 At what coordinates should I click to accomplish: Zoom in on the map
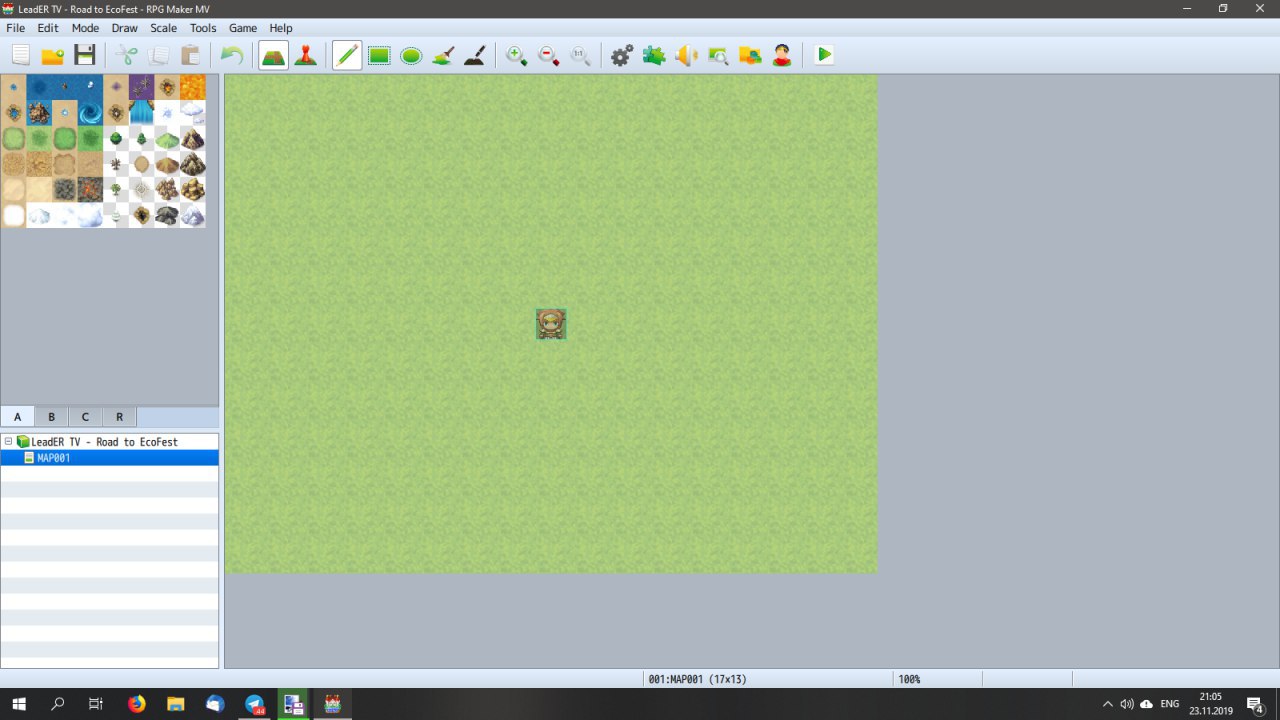click(x=517, y=55)
